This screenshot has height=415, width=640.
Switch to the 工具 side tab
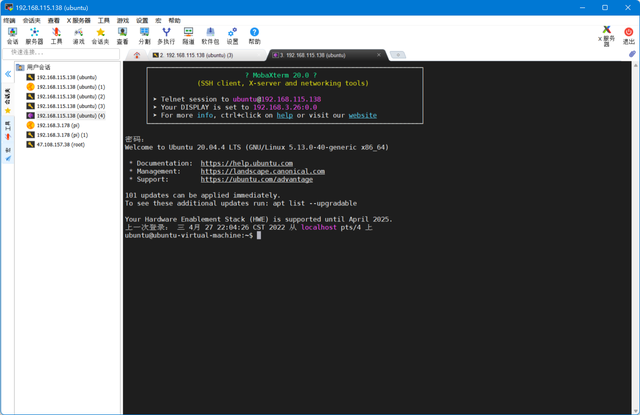click(x=8, y=131)
